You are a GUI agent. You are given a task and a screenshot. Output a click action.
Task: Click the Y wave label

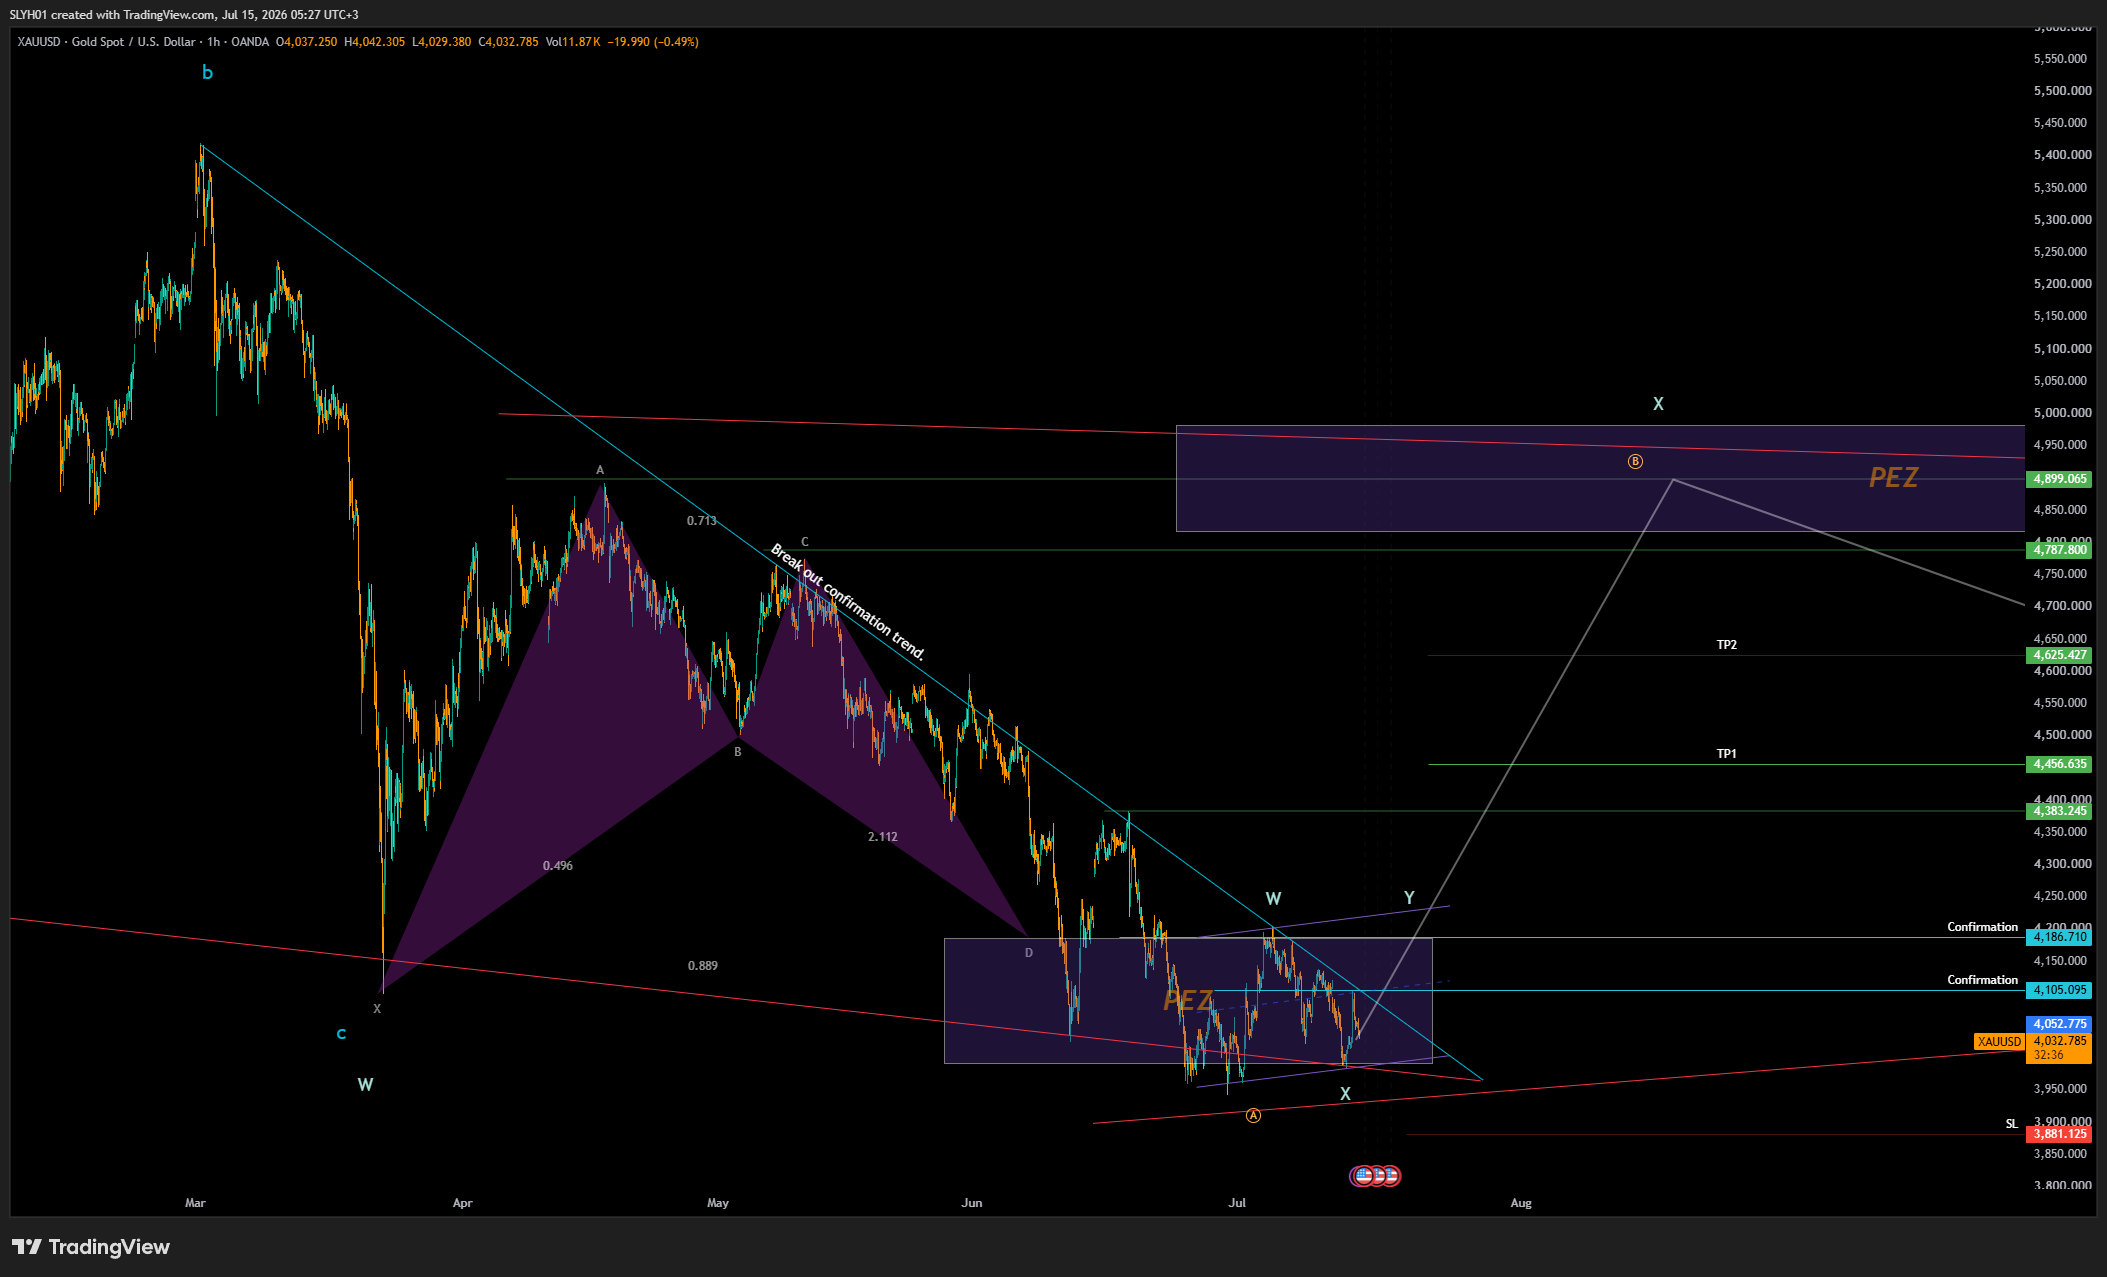tap(1409, 898)
